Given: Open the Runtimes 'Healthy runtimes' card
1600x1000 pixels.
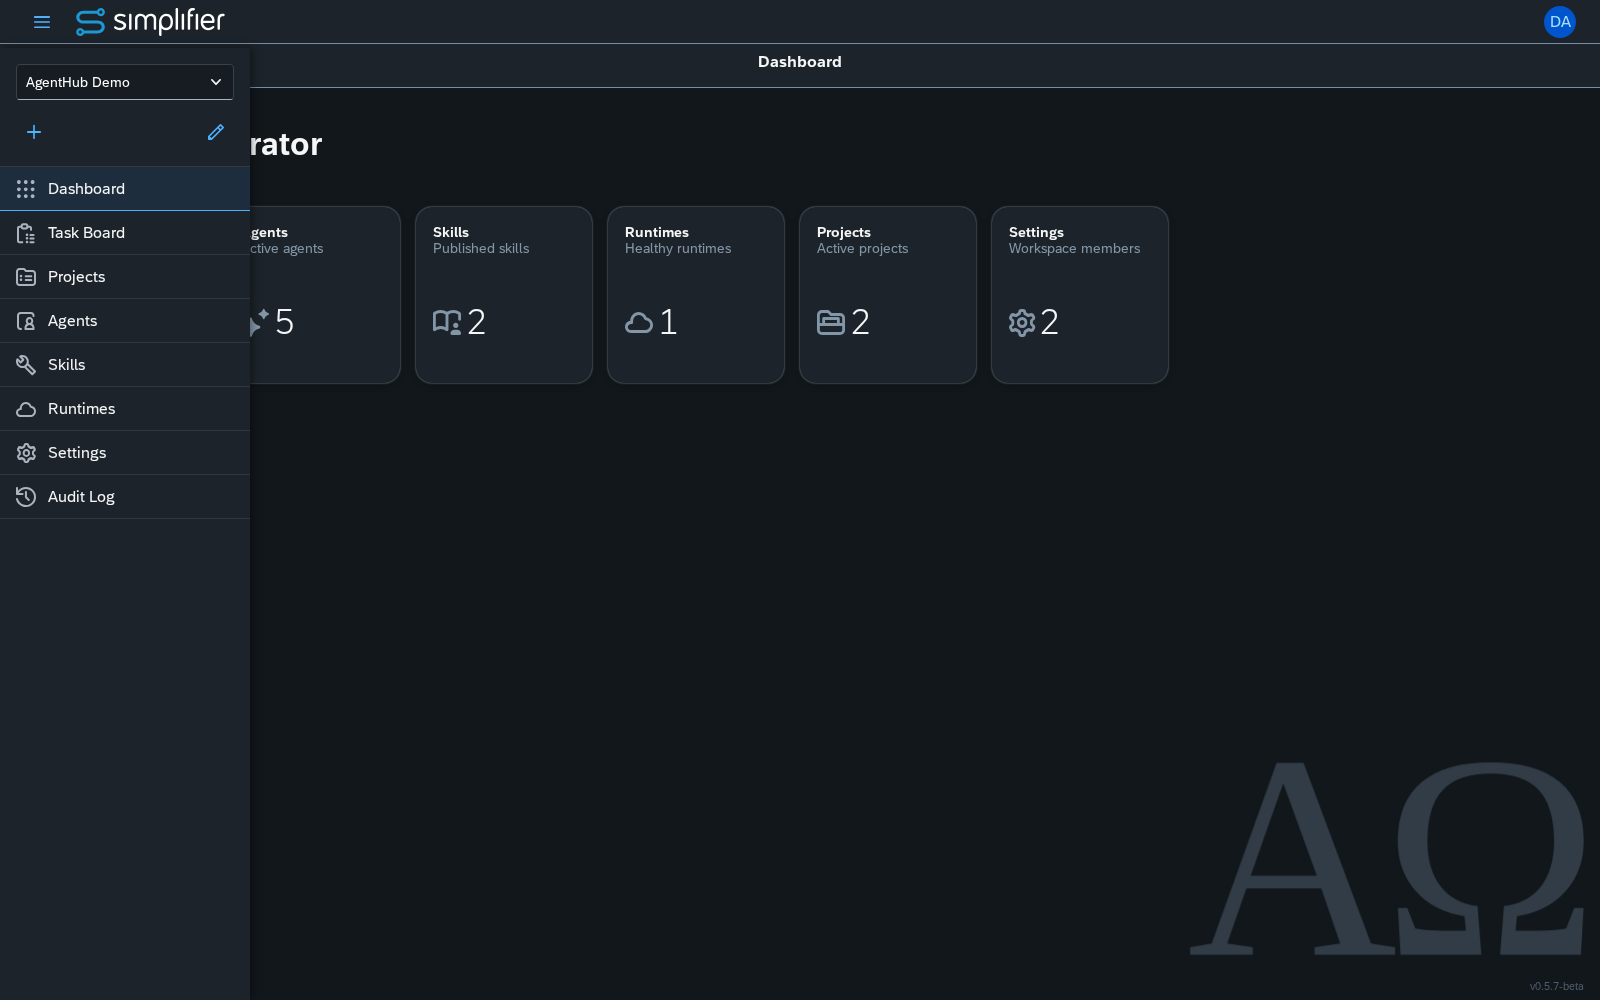Looking at the screenshot, I should coord(696,295).
